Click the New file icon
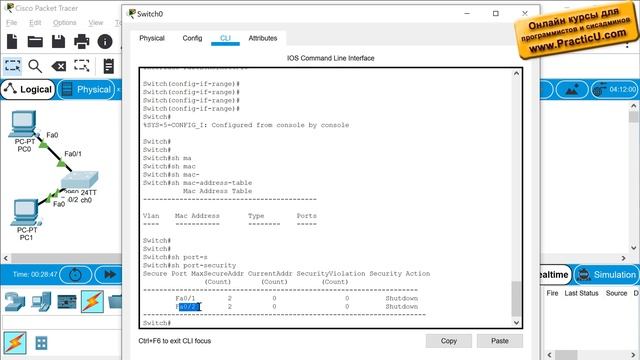Screen dimensions: 640x360 pyautogui.click(x=12, y=41)
